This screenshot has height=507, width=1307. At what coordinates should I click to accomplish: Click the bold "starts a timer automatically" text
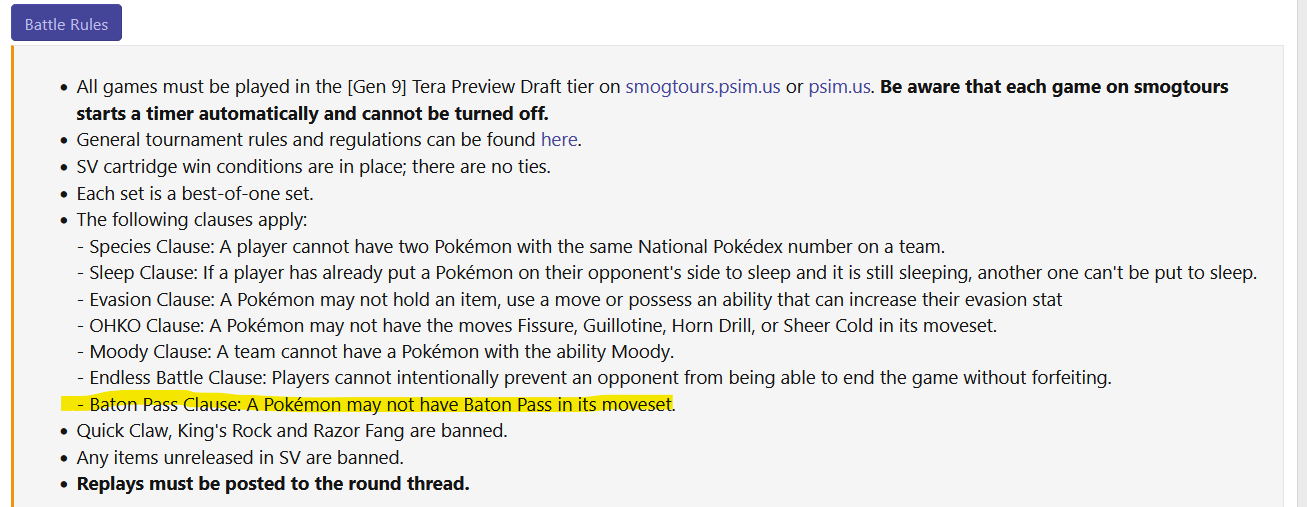[312, 113]
